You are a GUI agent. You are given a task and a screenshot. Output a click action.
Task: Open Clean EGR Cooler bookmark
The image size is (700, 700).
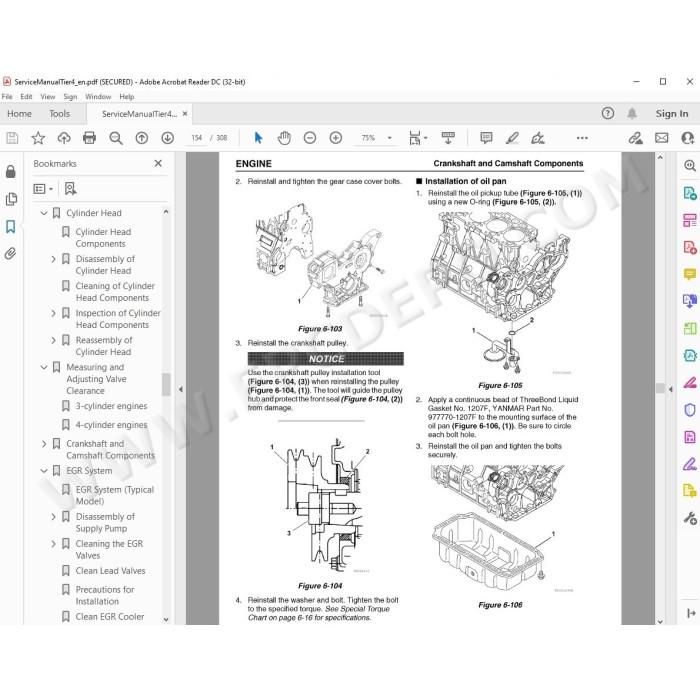pos(110,617)
